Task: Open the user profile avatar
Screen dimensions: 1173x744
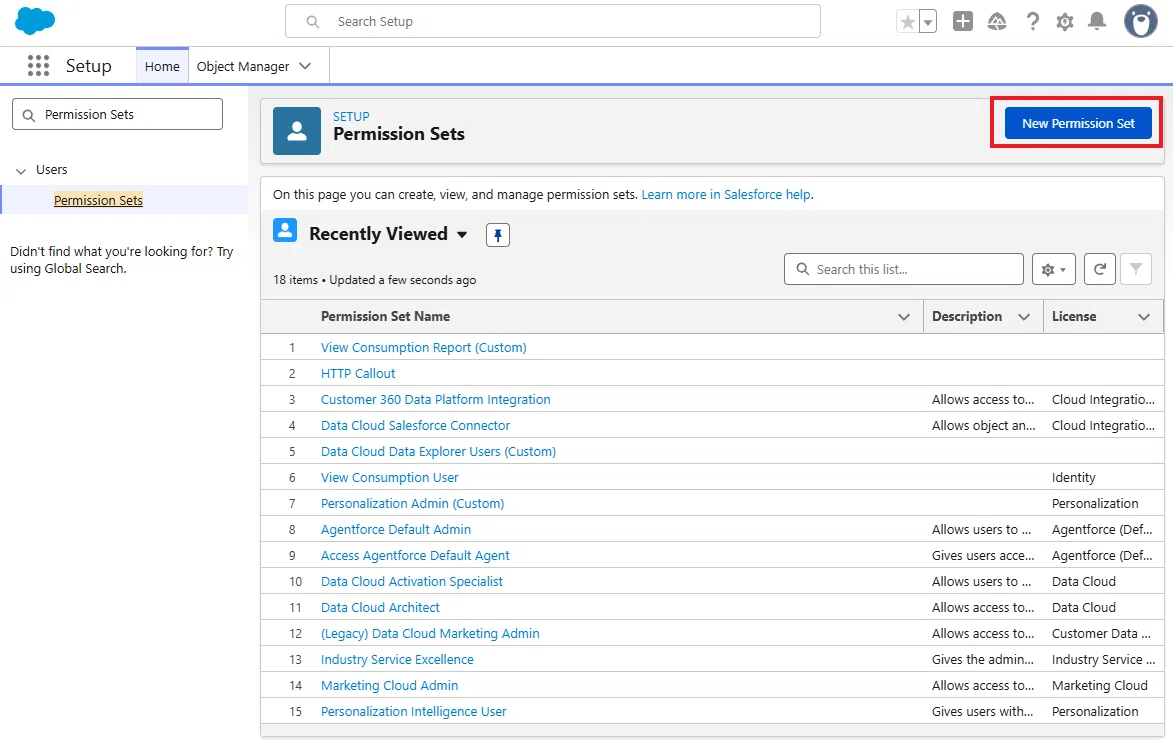Action: [1140, 22]
